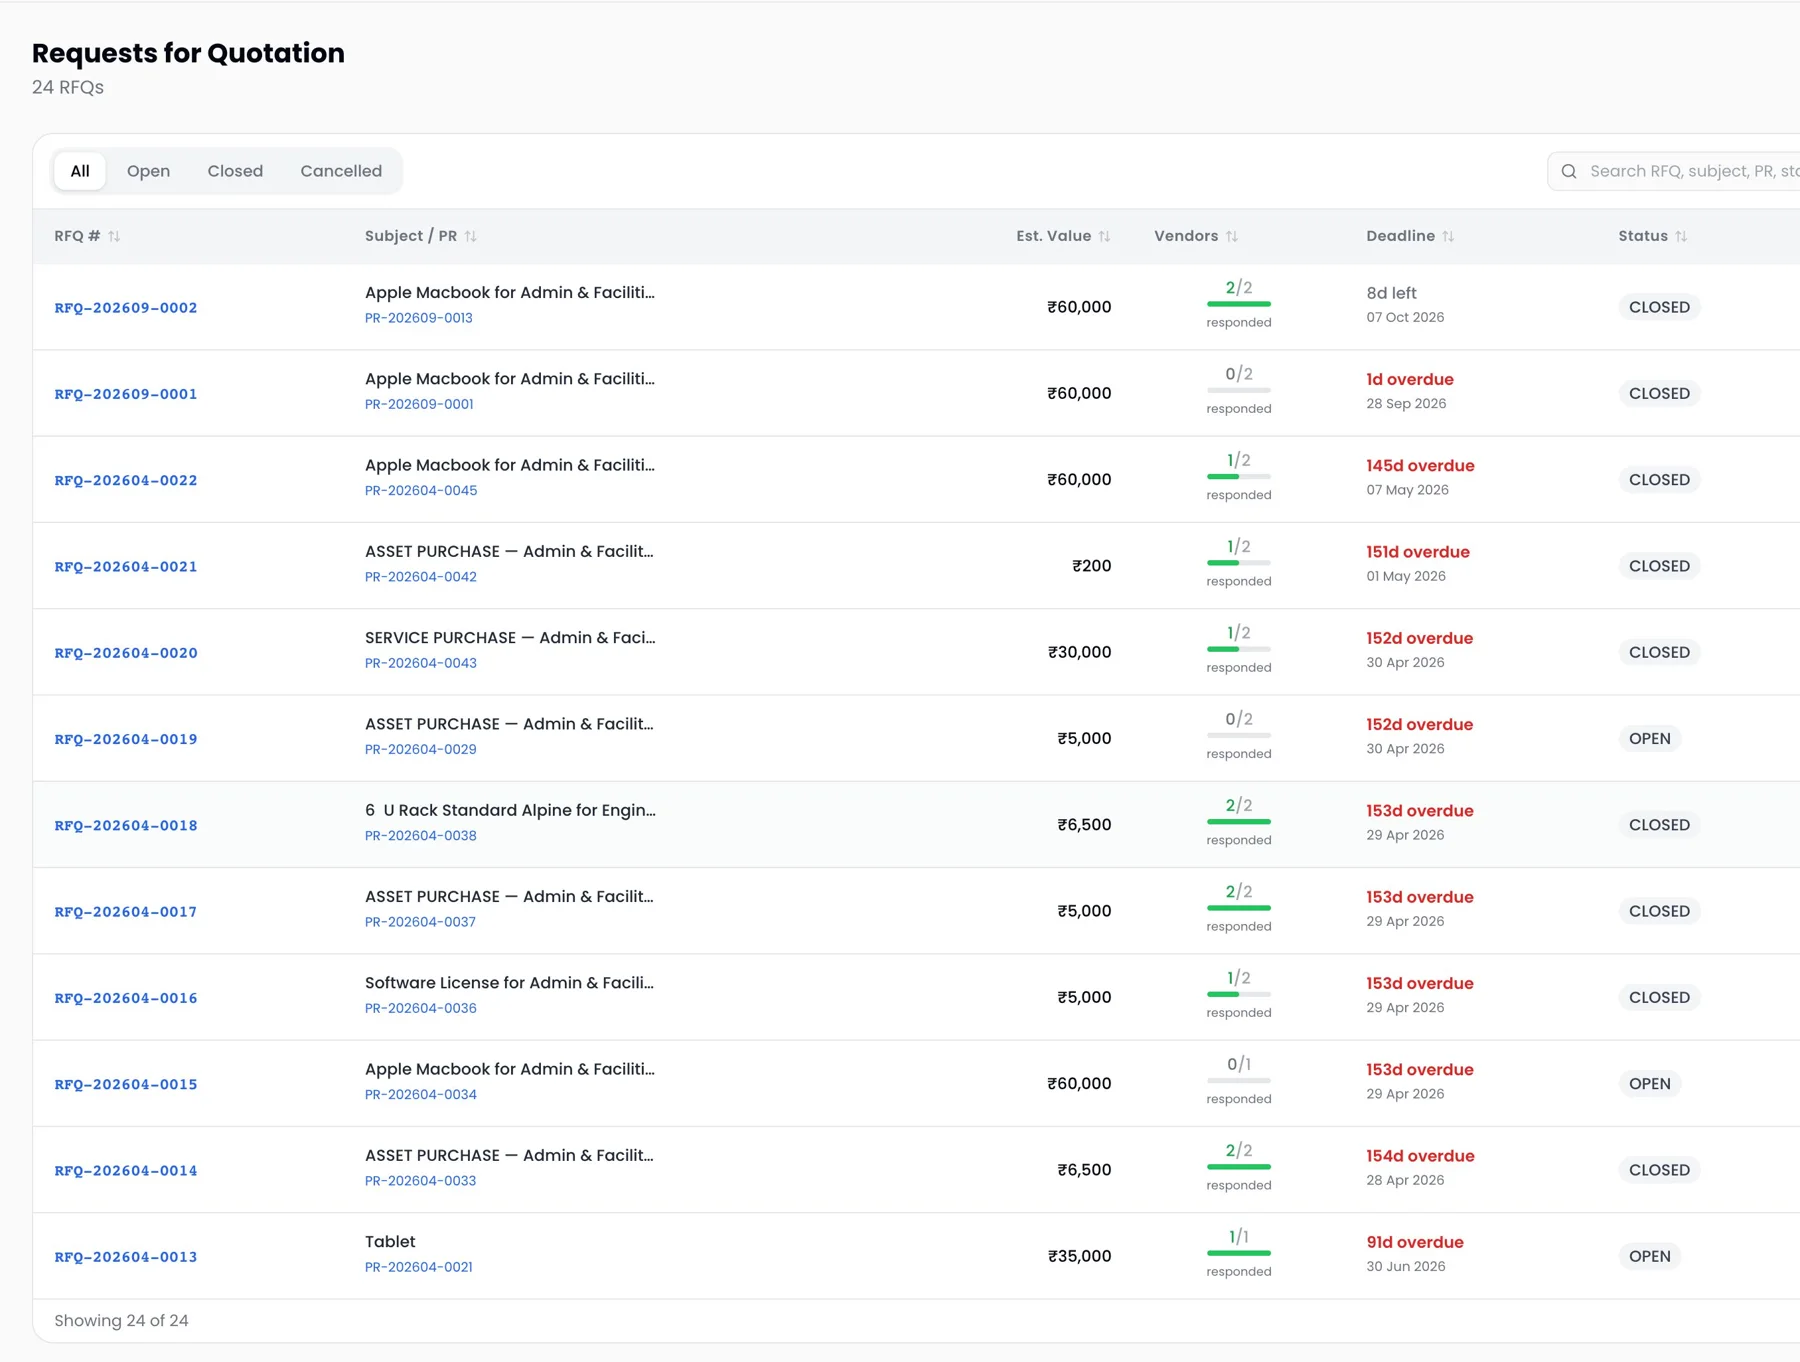Click '6 U Rack Standard Alpine' subject
Screen dimensions: 1800x1362
tap(510, 811)
